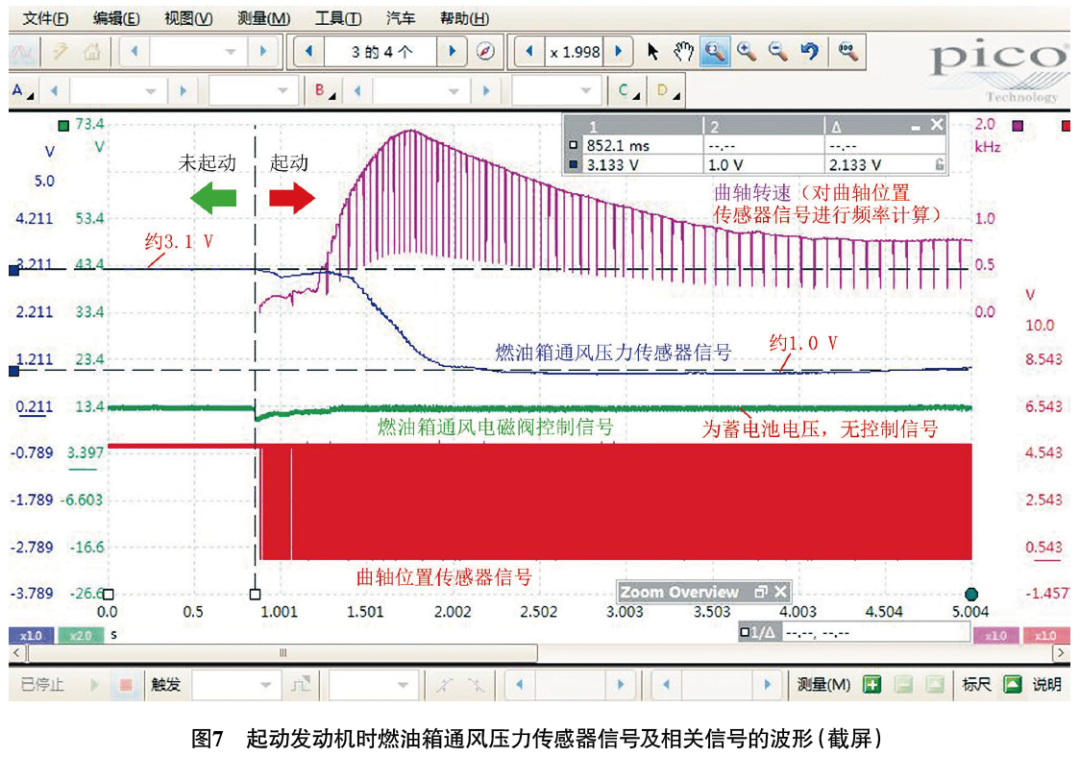Close the ruler legend panel
Screen dimensions: 1080x757
(936, 125)
